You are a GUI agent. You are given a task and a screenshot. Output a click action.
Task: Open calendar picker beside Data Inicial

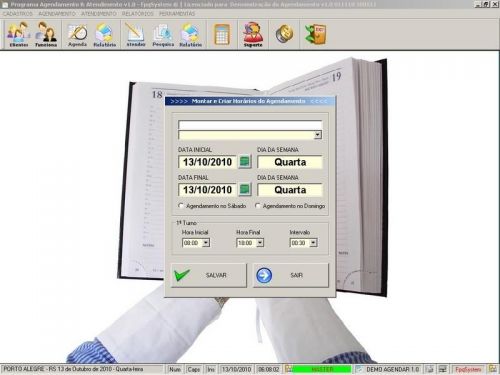[x=245, y=162]
